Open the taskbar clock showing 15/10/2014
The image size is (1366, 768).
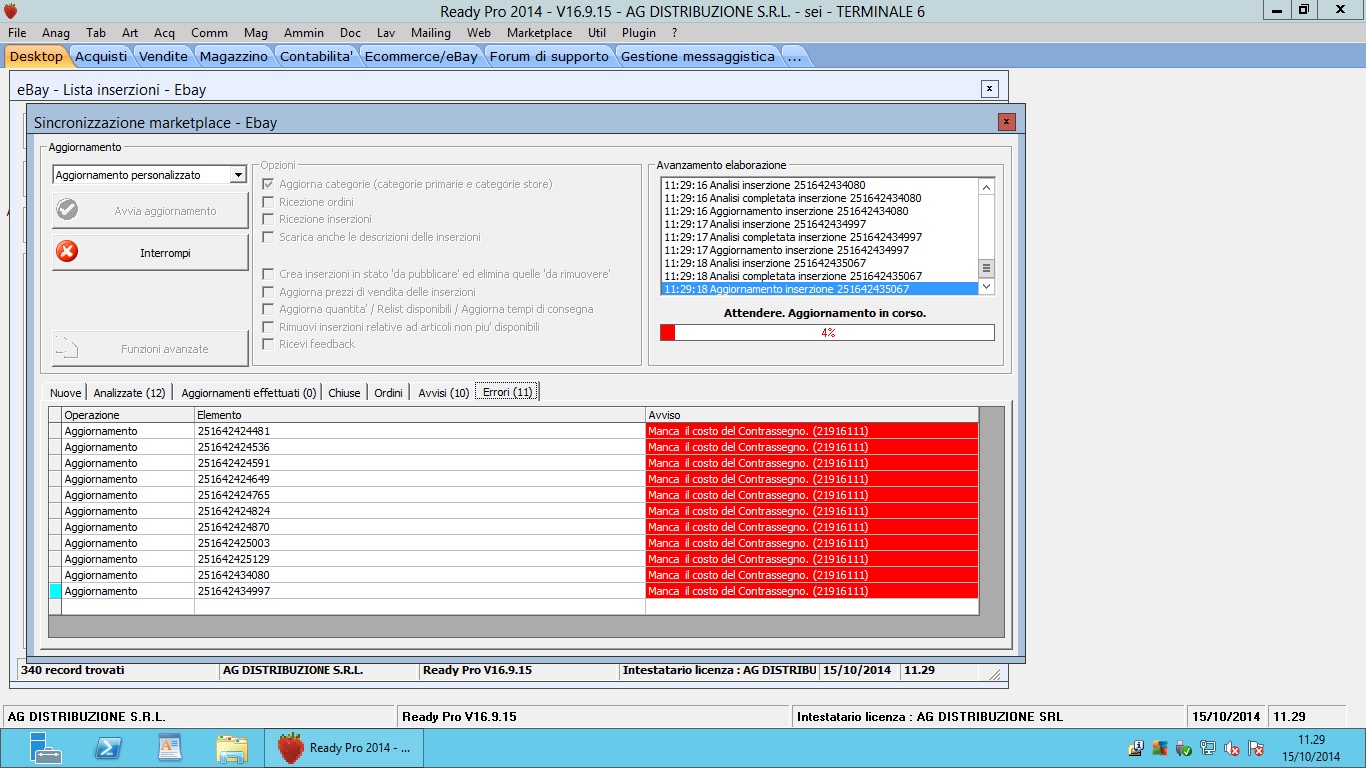[x=1311, y=748]
